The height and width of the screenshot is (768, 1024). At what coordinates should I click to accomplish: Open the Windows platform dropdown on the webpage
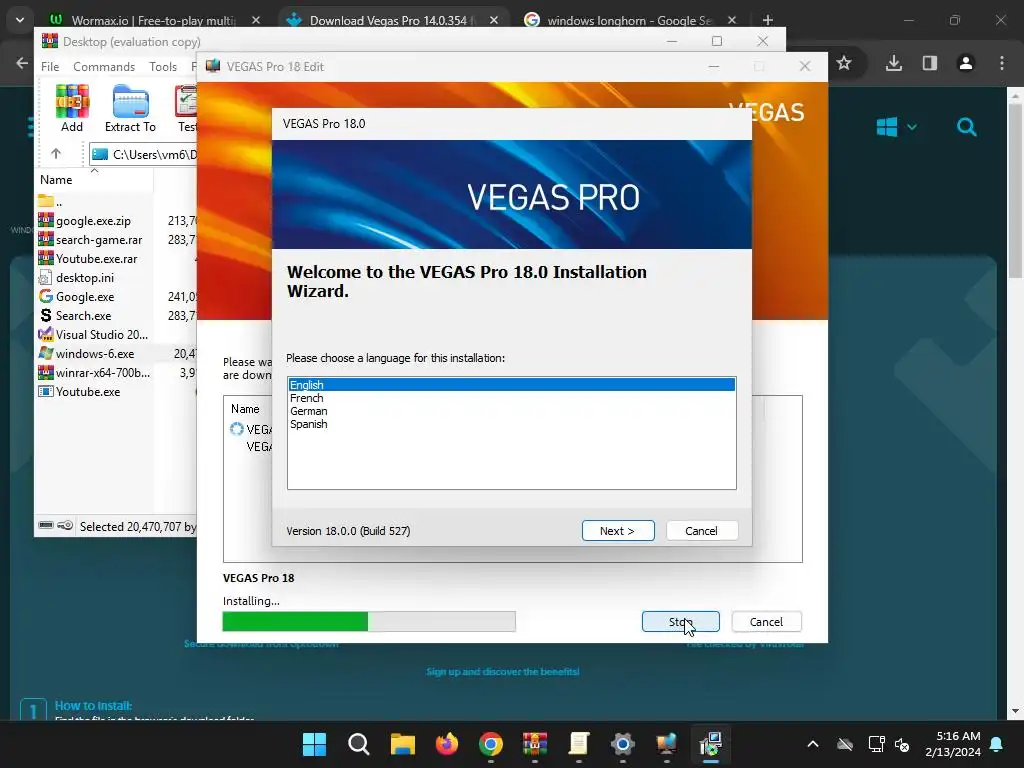pyautogui.click(x=897, y=127)
